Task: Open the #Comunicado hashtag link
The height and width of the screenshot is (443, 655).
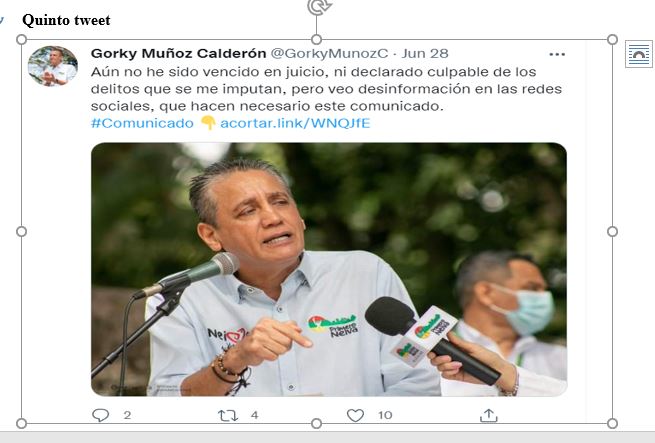Action: pos(142,123)
